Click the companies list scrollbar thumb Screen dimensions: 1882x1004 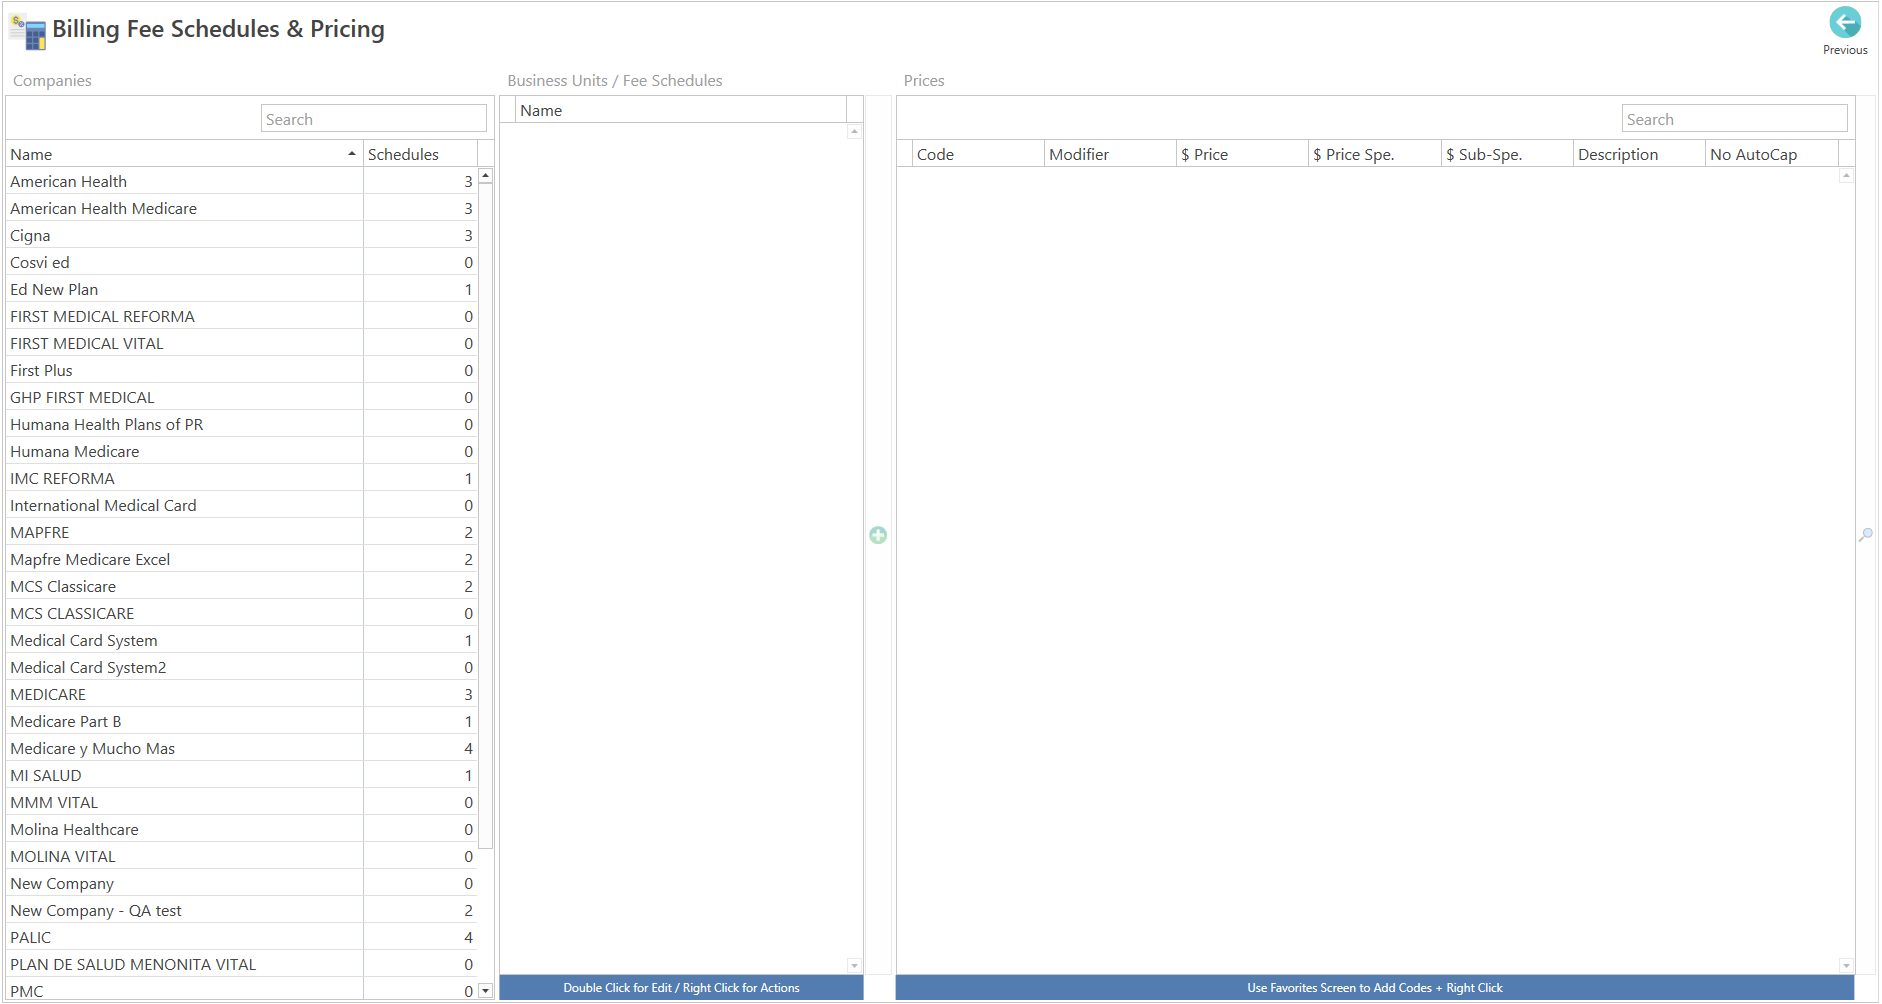[485, 516]
